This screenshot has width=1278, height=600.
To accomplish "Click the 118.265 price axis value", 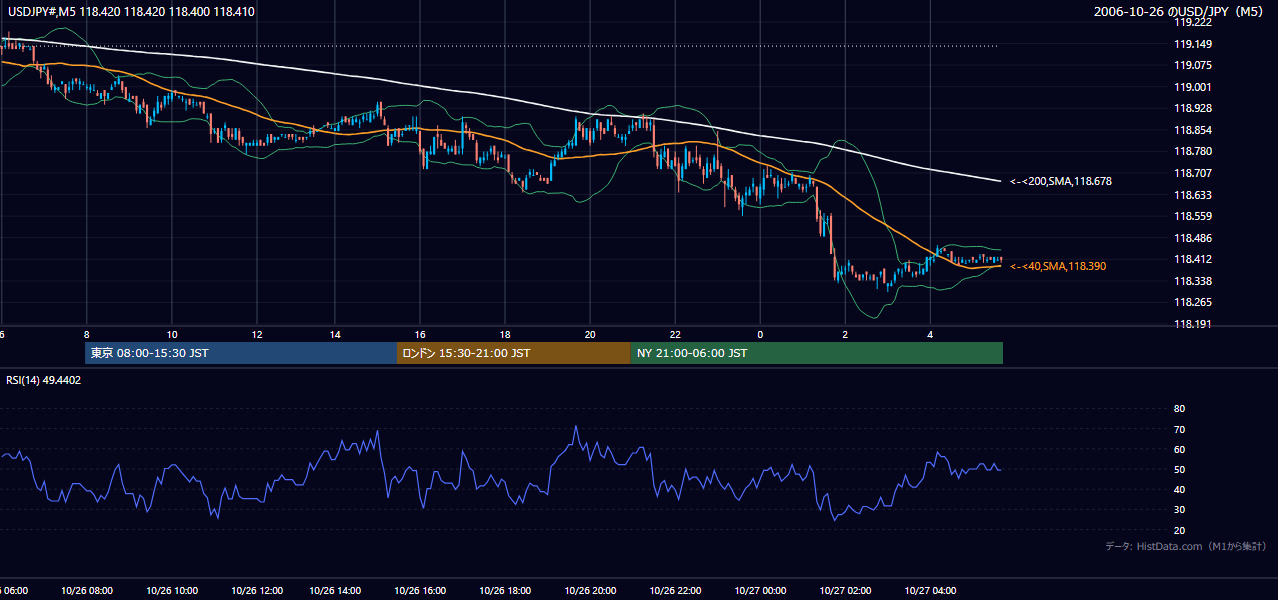I will click(x=1193, y=302).
